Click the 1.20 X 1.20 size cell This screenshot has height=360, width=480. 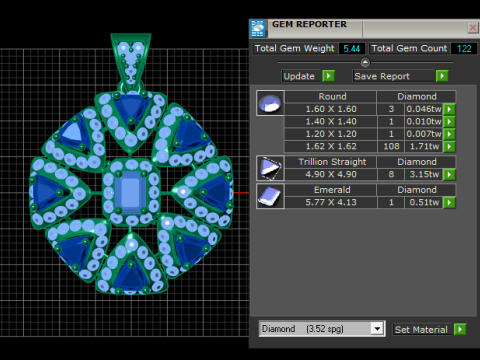[331, 134]
